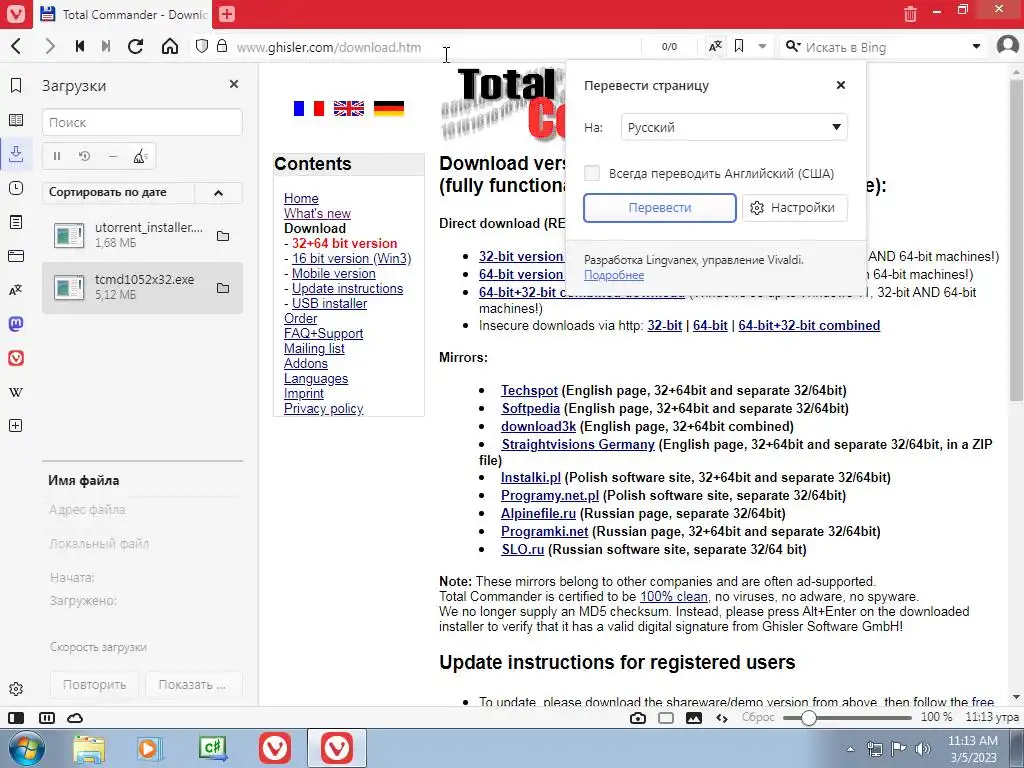Open the Window panel in sidebar
Image resolution: width=1024 pixels, height=768 pixels.
pyautogui.click(x=16, y=256)
